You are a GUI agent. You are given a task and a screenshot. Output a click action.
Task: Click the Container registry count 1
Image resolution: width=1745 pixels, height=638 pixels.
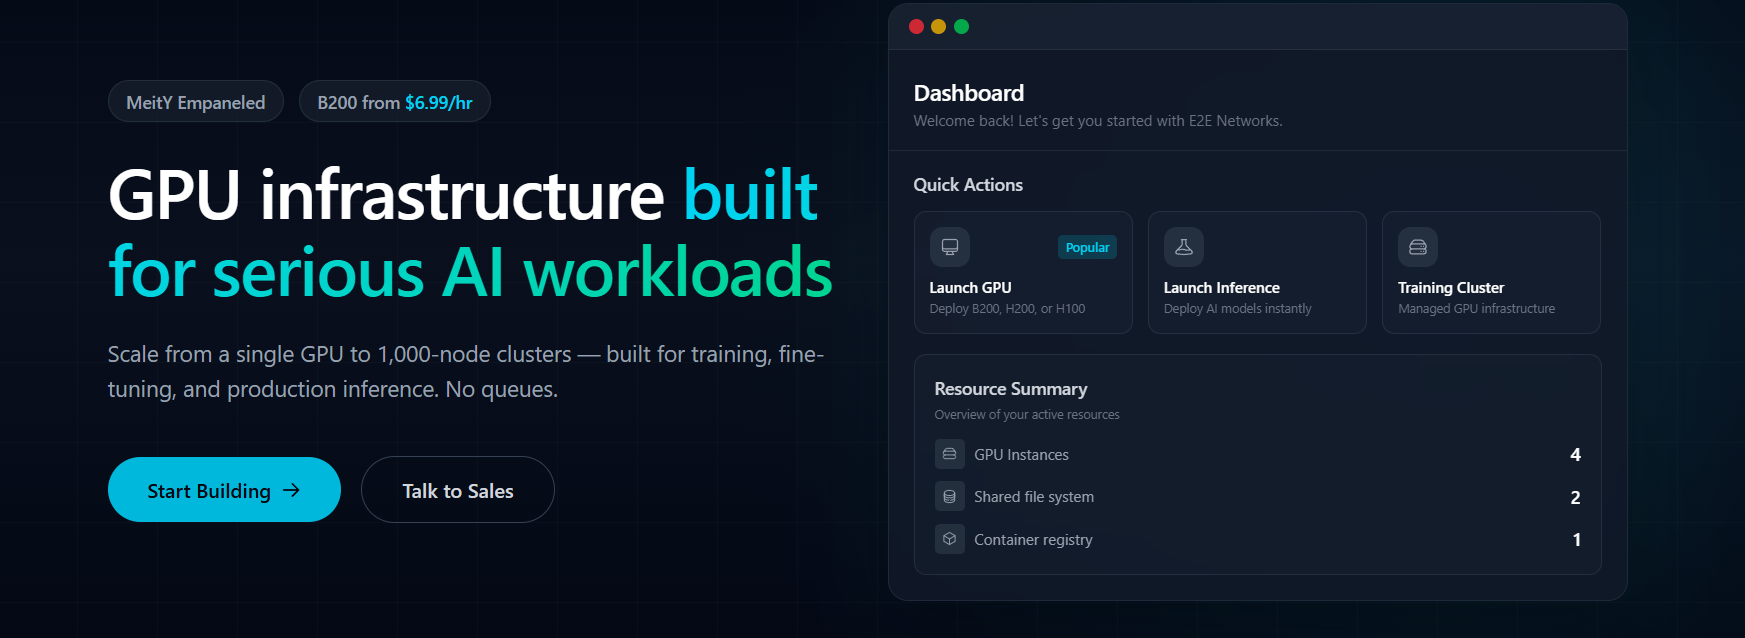pyautogui.click(x=1576, y=540)
